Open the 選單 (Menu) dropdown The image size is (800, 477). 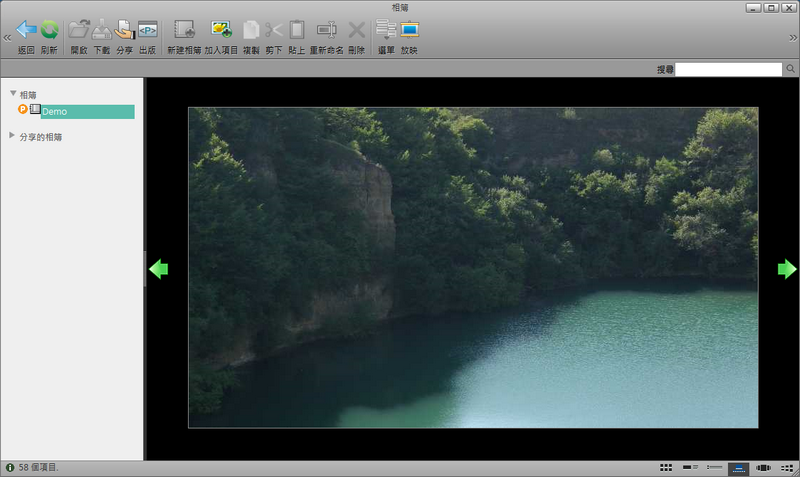pos(385,31)
